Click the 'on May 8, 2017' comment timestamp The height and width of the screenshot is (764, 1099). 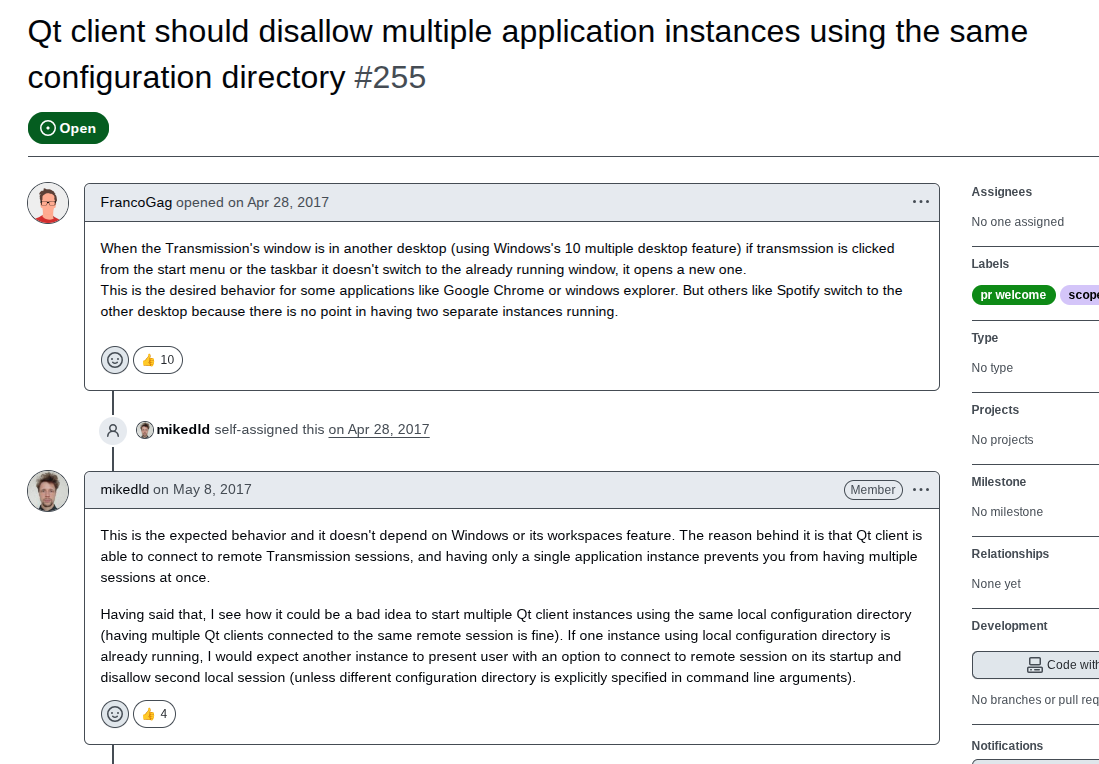coord(203,490)
